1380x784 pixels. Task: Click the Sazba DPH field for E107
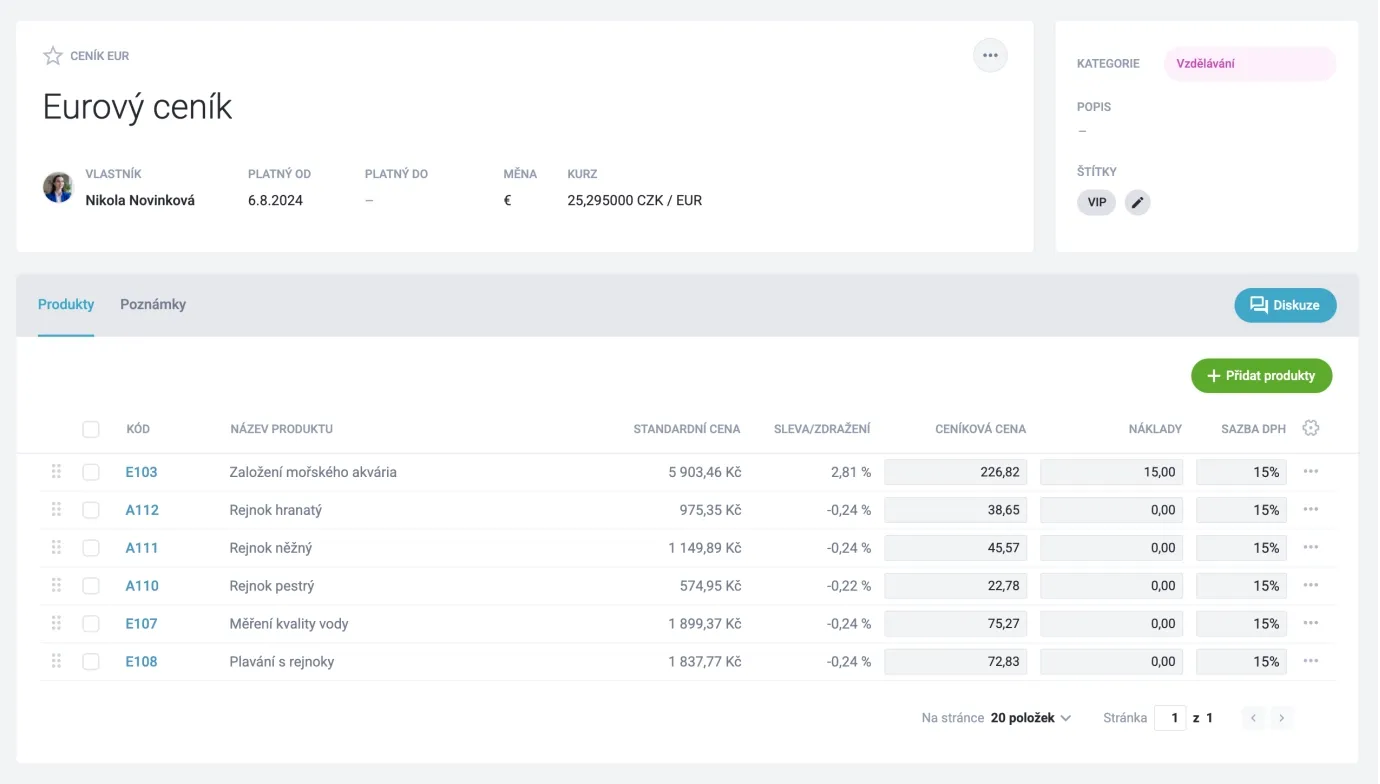(1241, 624)
